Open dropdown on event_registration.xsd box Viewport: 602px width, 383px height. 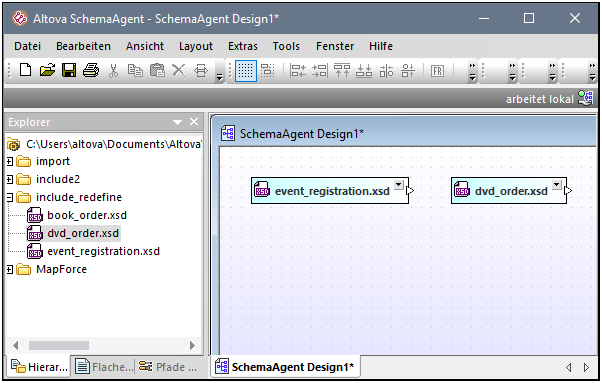tap(399, 185)
